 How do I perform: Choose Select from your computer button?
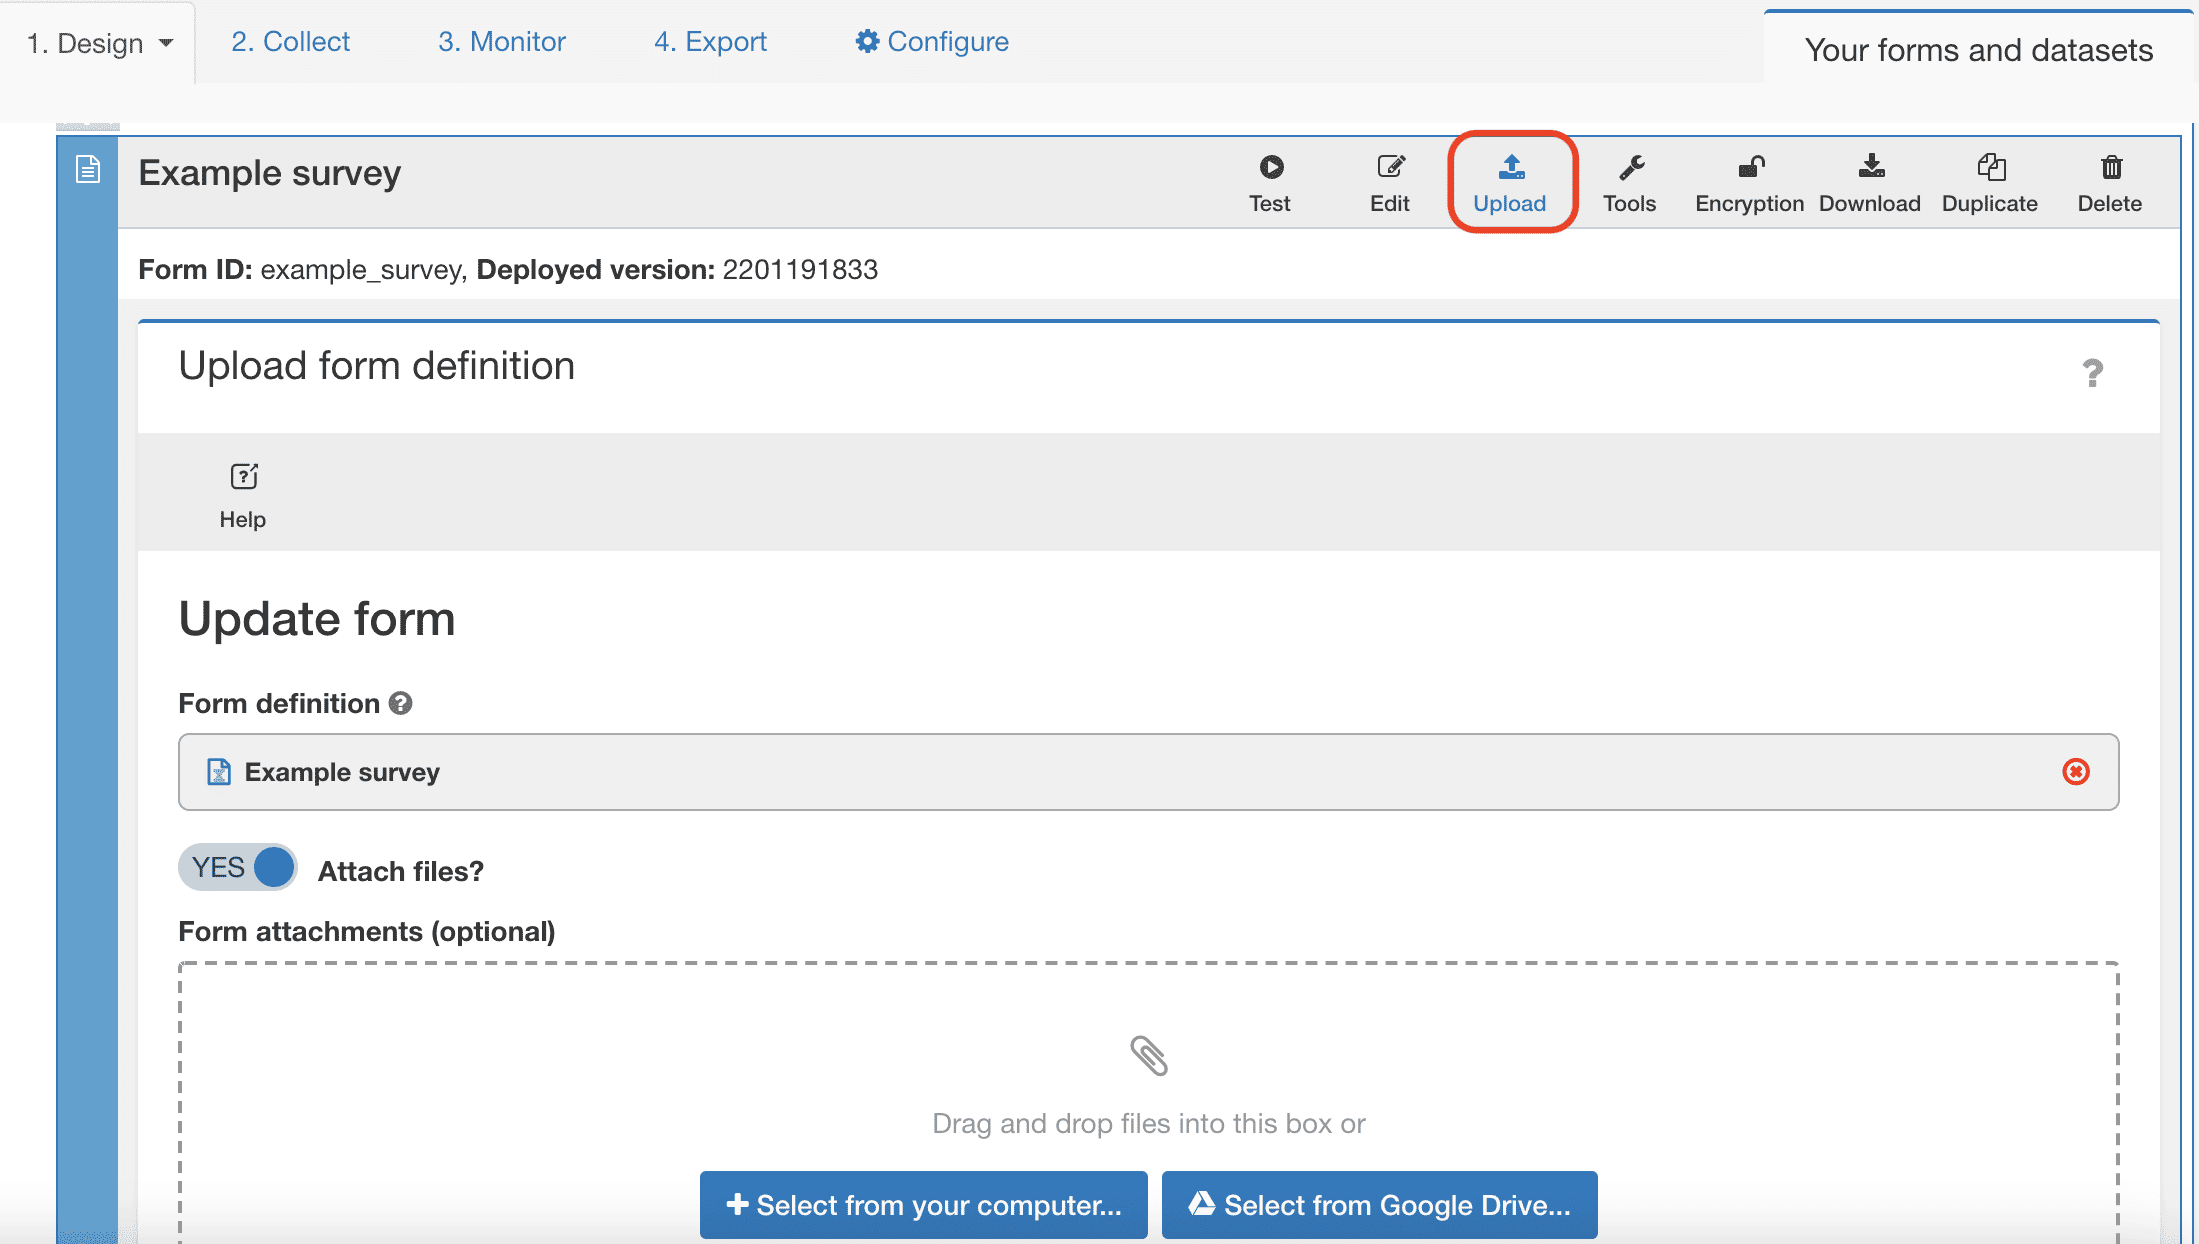click(x=923, y=1205)
